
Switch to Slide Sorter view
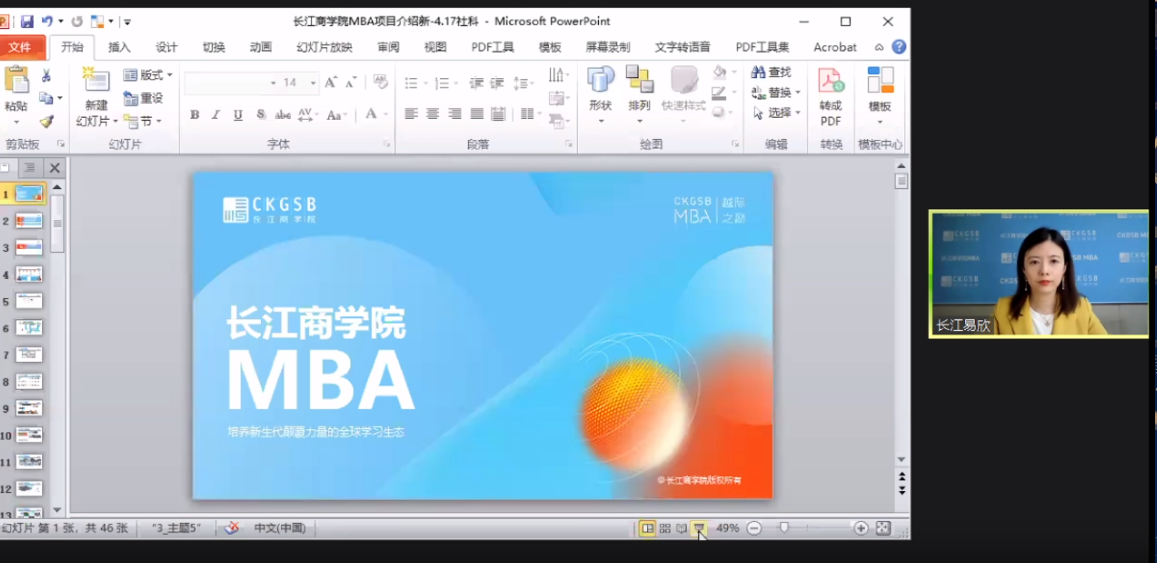tap(665, 528)
